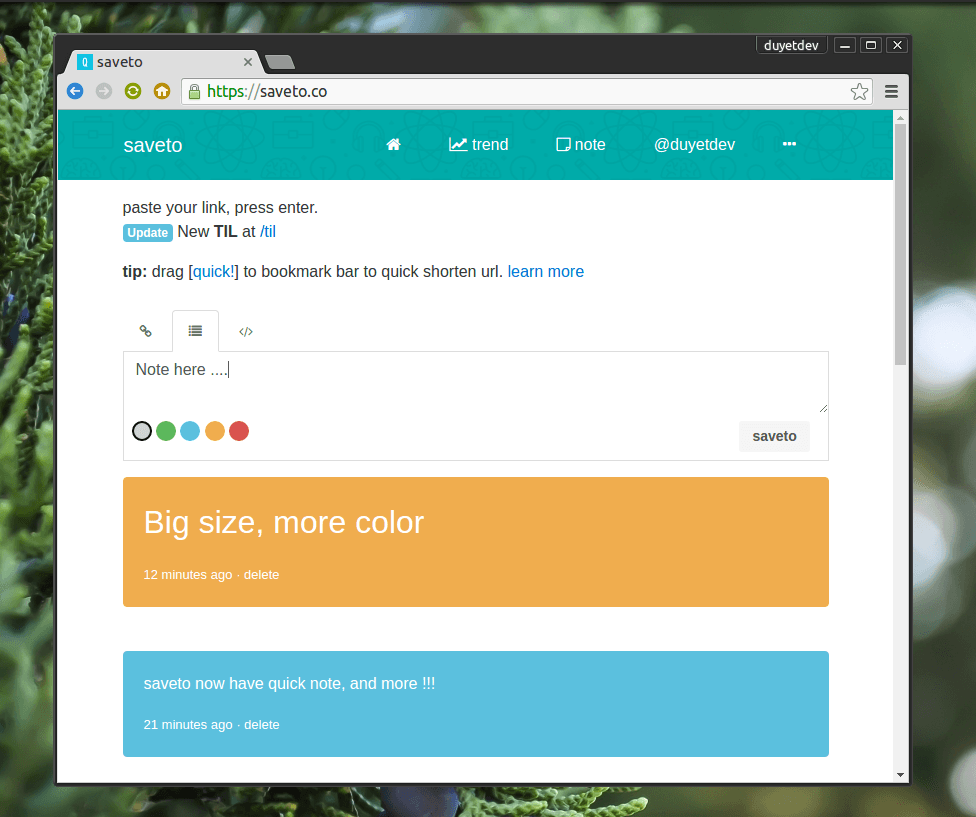The height and width of the screenshot is (817, 976).
Task: Open the browser hamburger menu
Action: pos(891,91)
